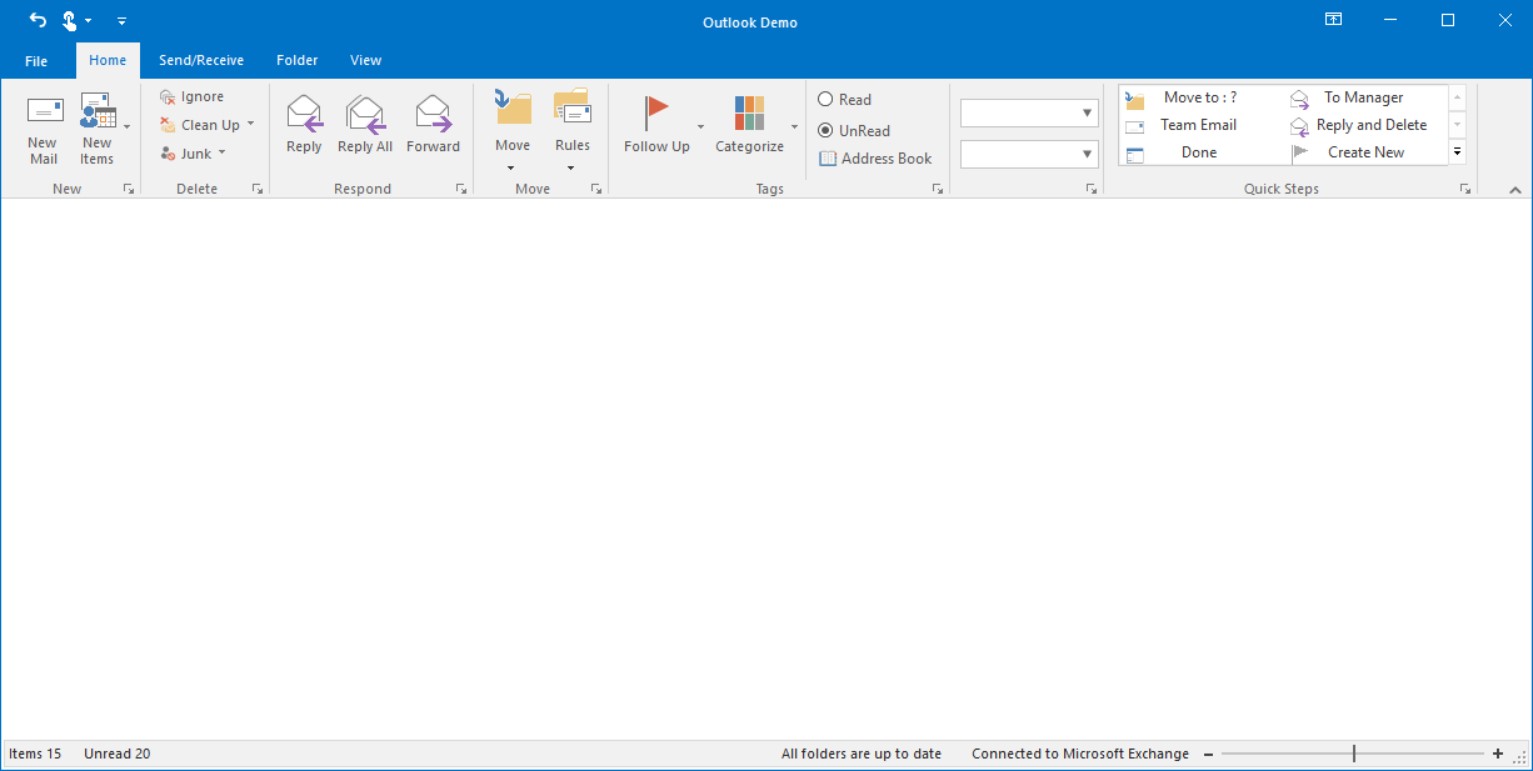Click the Categorize colored squares icon
Viewport: 1533px width, 771px height.
[x=749, y=112]
